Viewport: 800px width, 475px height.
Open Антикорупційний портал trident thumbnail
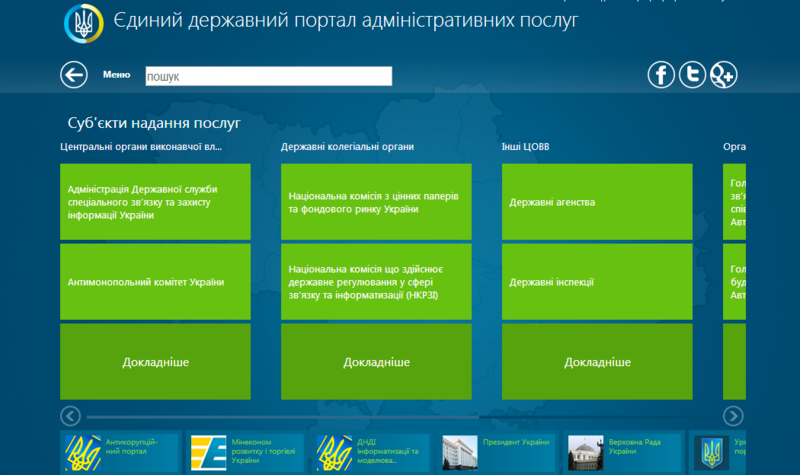point(83,453)
